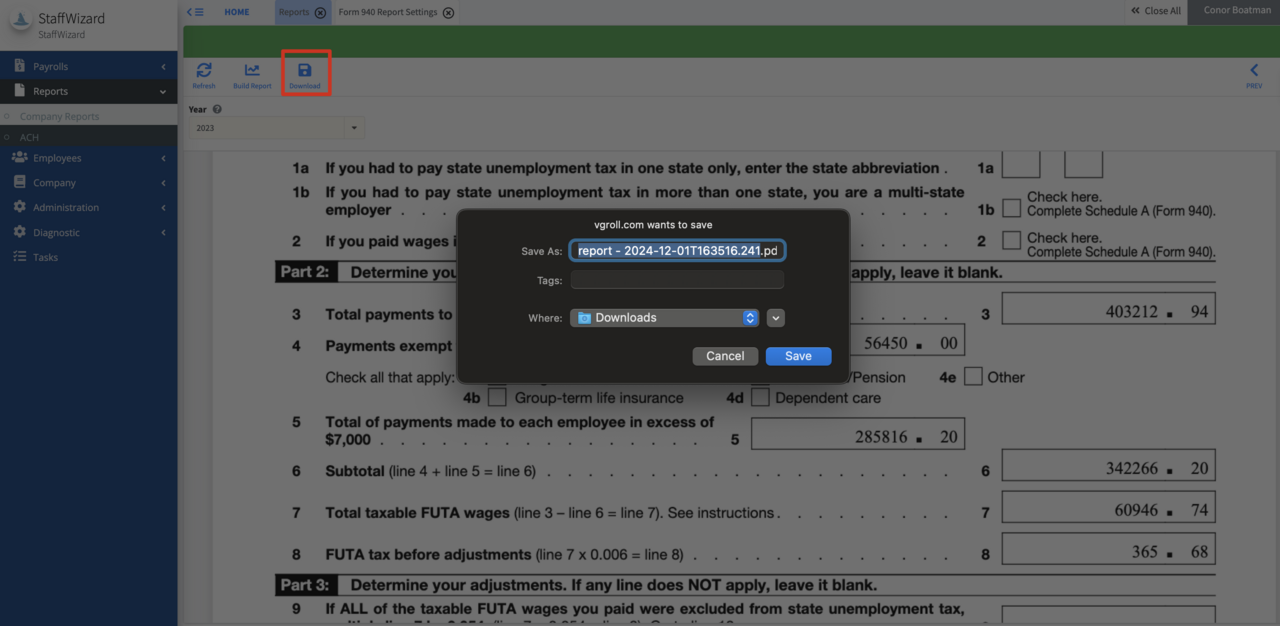The width and height of the screenshot is (1280, 626).
Task: Close the Form 940 Report Settings tab
Action: (x=448, y=13)
